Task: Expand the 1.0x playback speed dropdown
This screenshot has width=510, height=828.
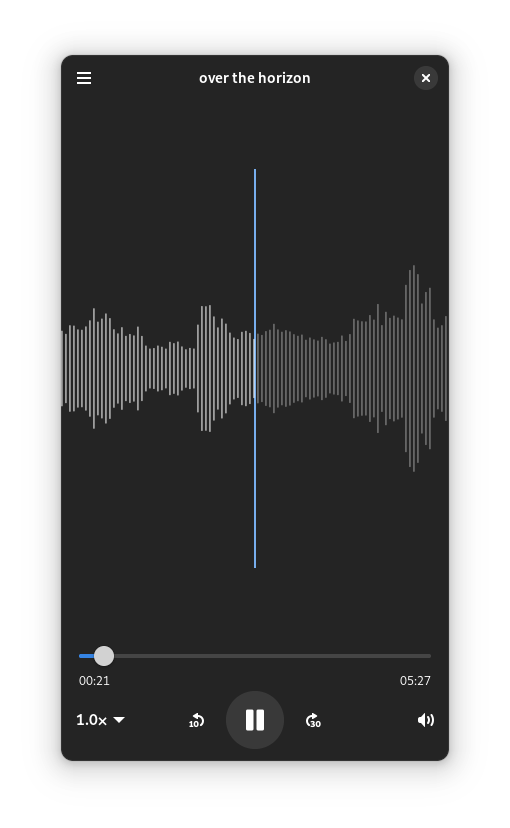Action: [x=100, y=720]
